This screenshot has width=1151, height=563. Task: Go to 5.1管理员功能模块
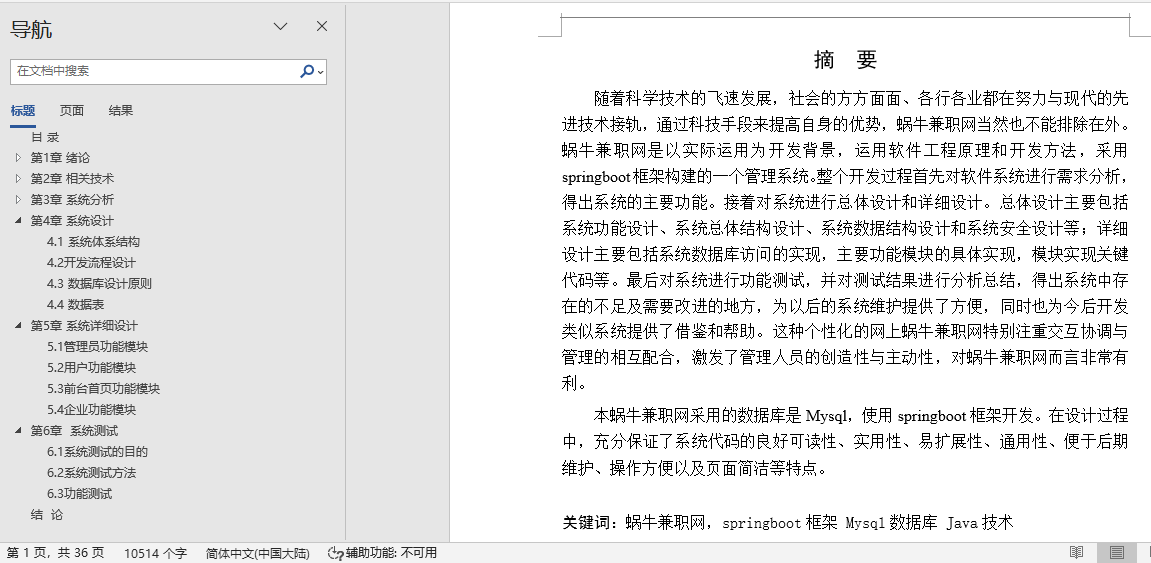(x=98, y=346)
